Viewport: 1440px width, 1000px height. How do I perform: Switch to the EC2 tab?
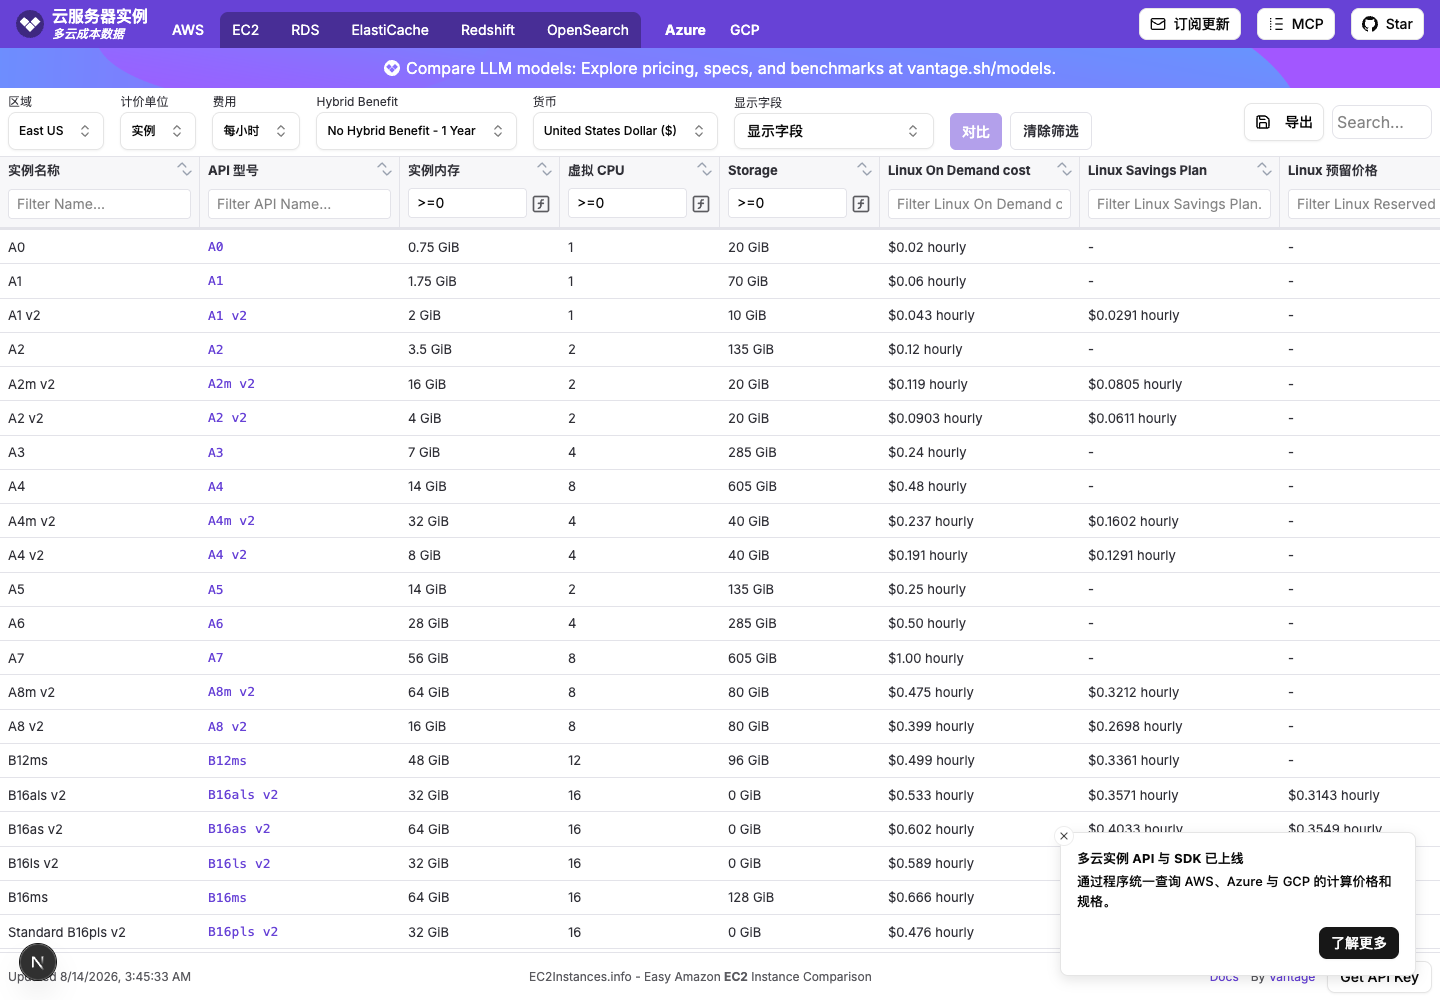[x=246, y=30]
